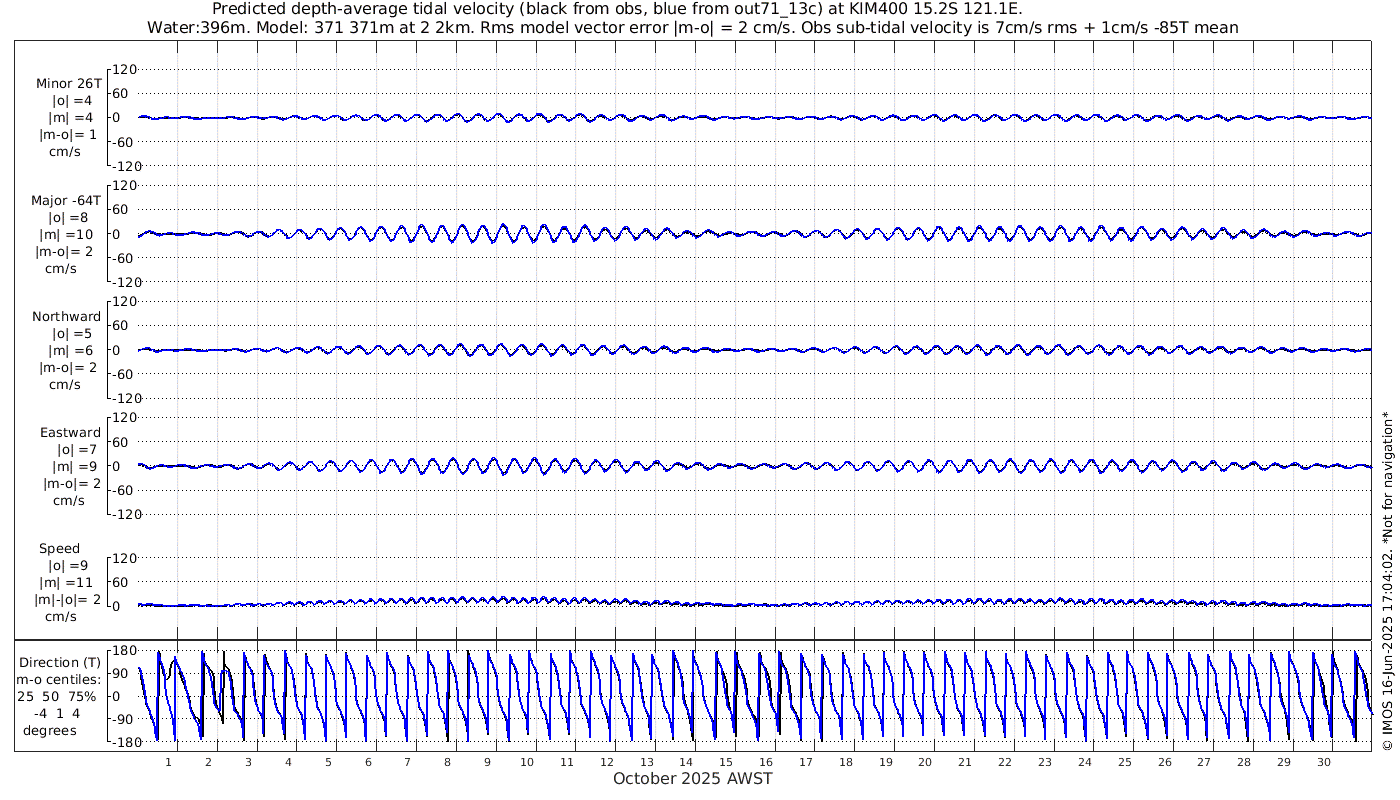Select the 'm-o centiles:' text
1400x800 pixels.
tap(60, 680)
